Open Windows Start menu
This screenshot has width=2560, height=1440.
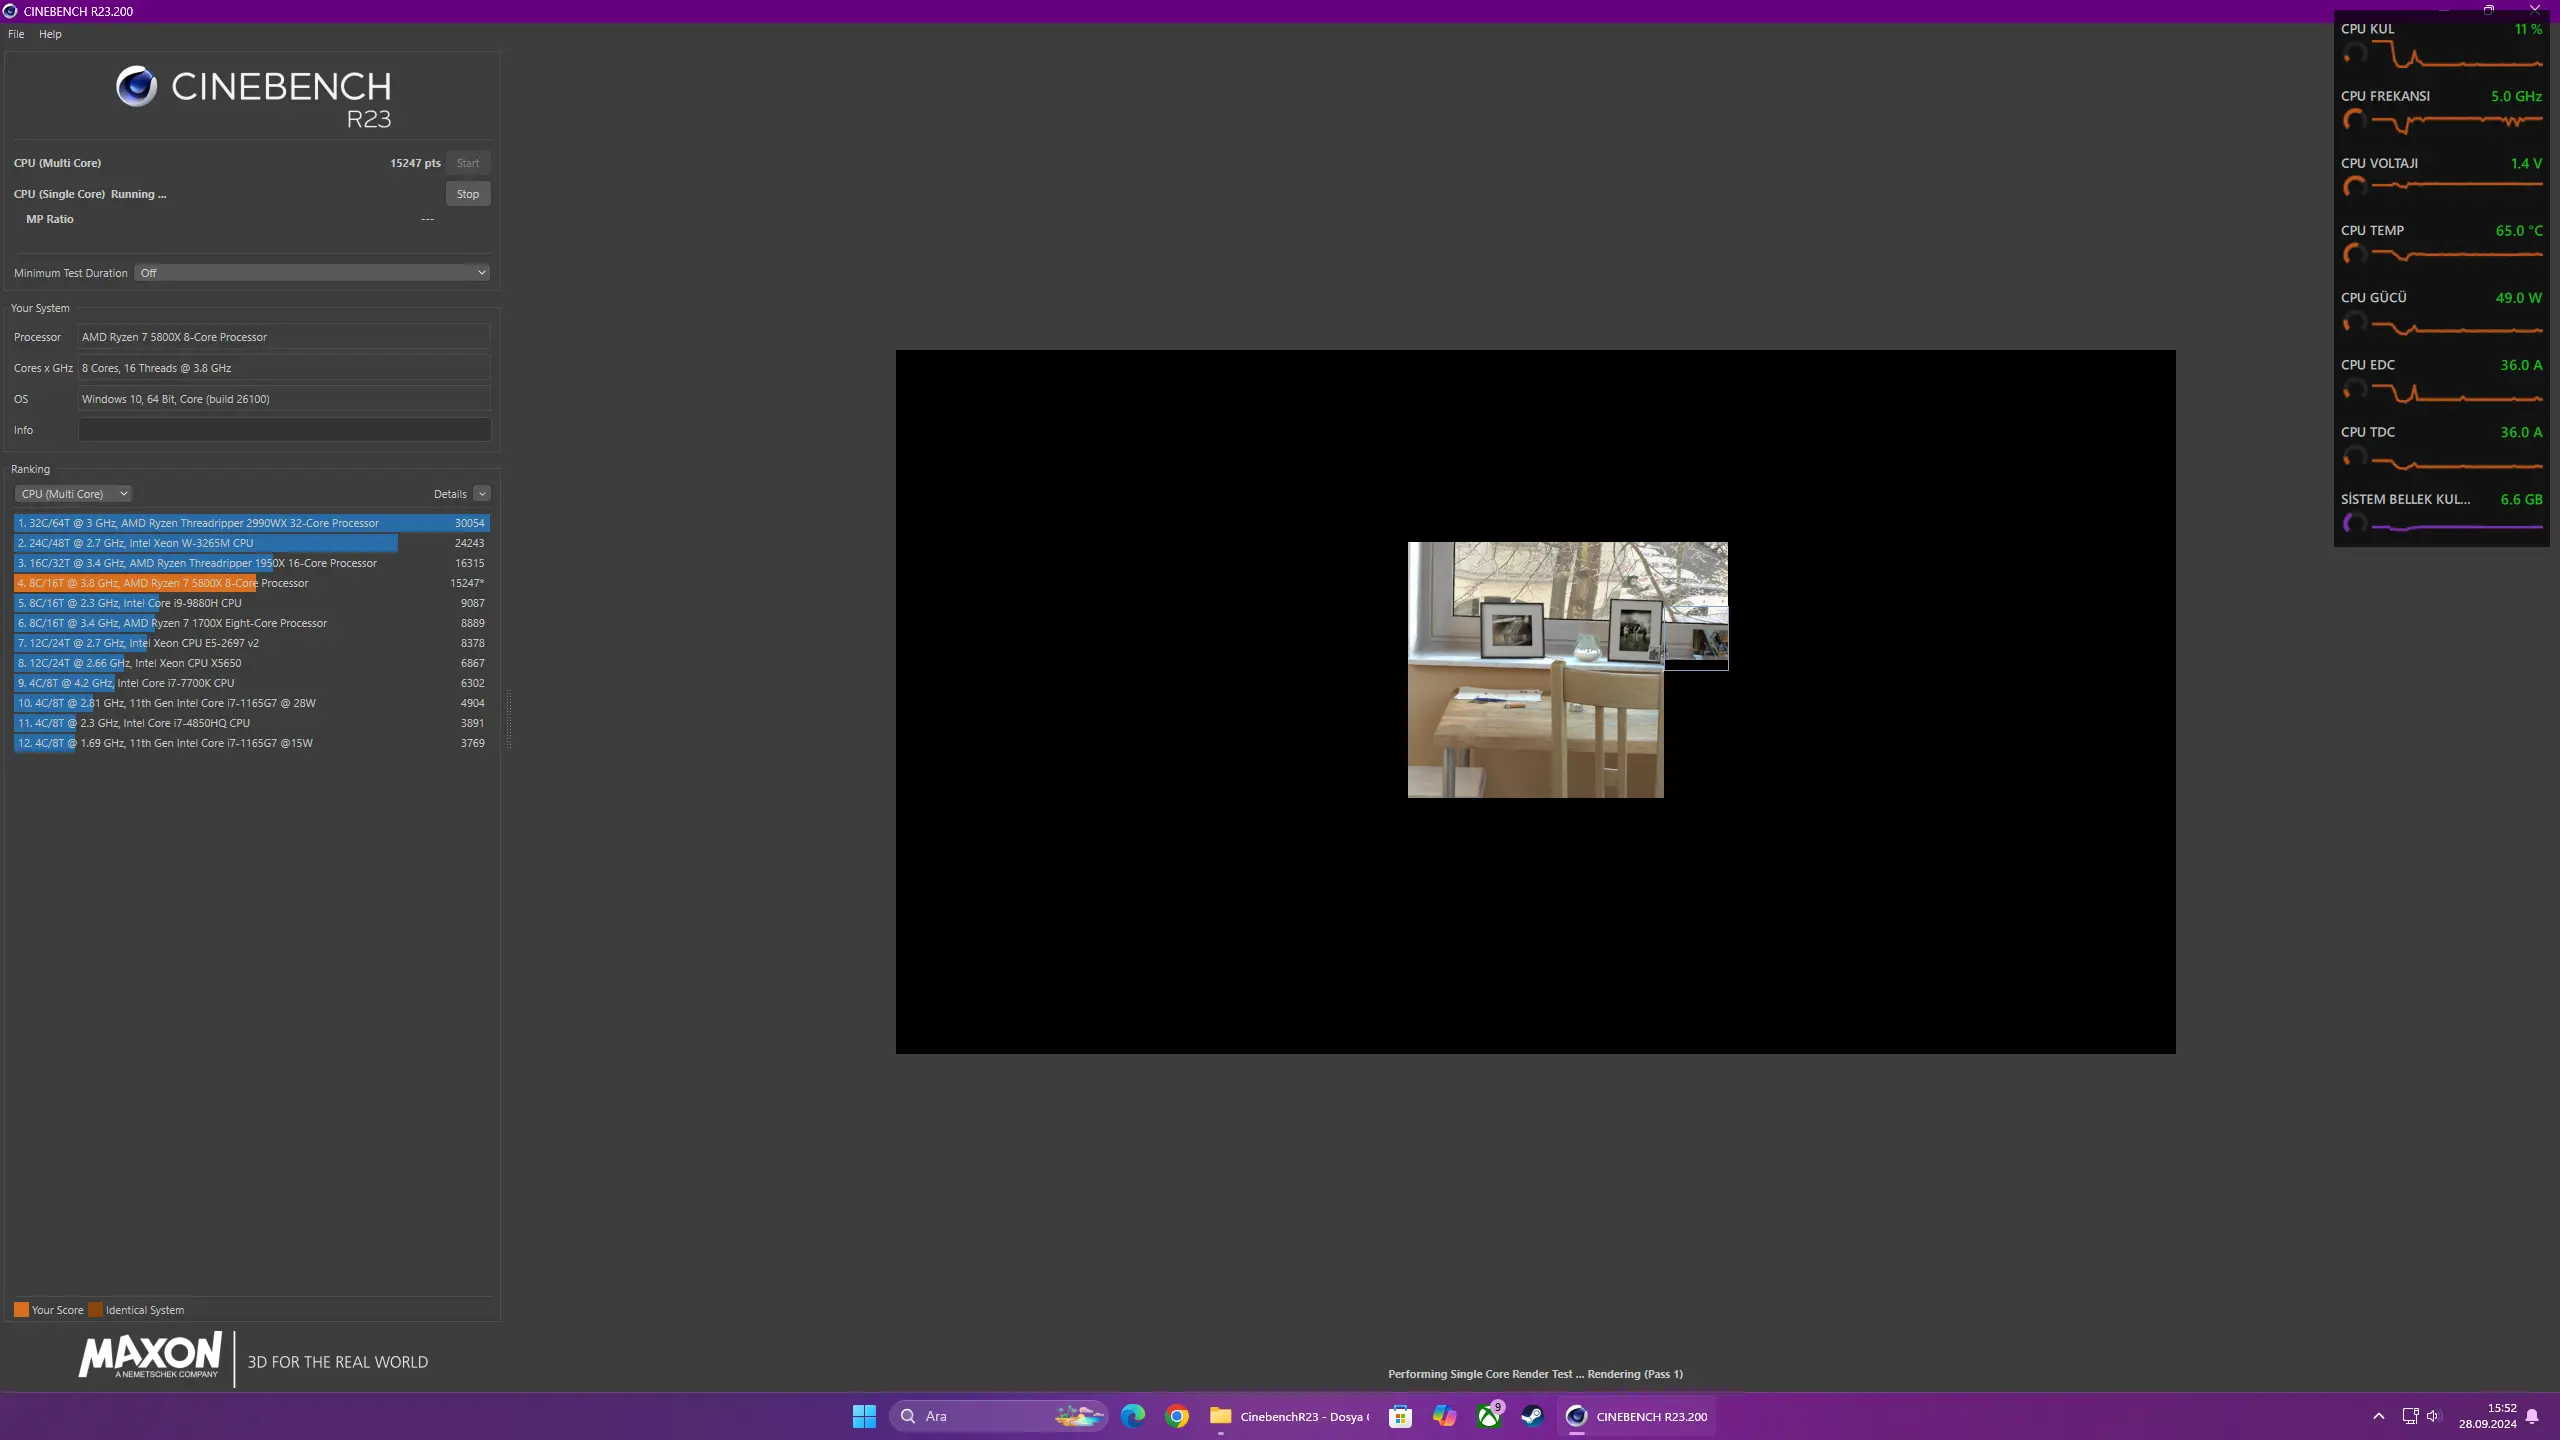pos(864,1416)
